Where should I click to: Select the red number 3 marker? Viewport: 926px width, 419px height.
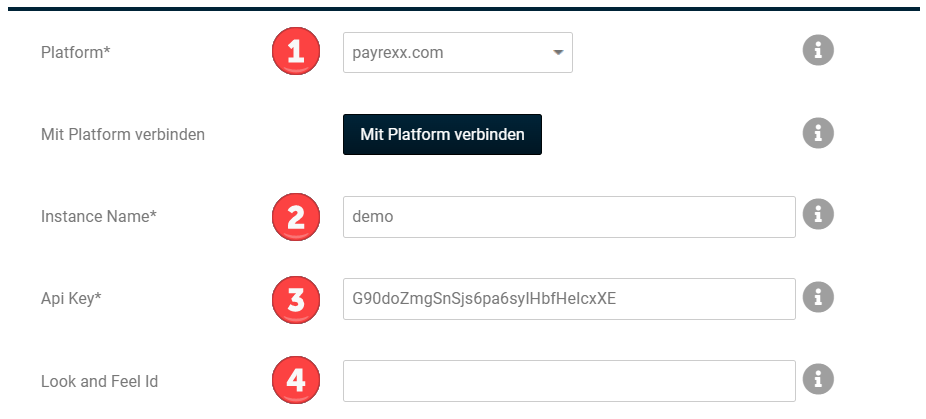[296, 298]
